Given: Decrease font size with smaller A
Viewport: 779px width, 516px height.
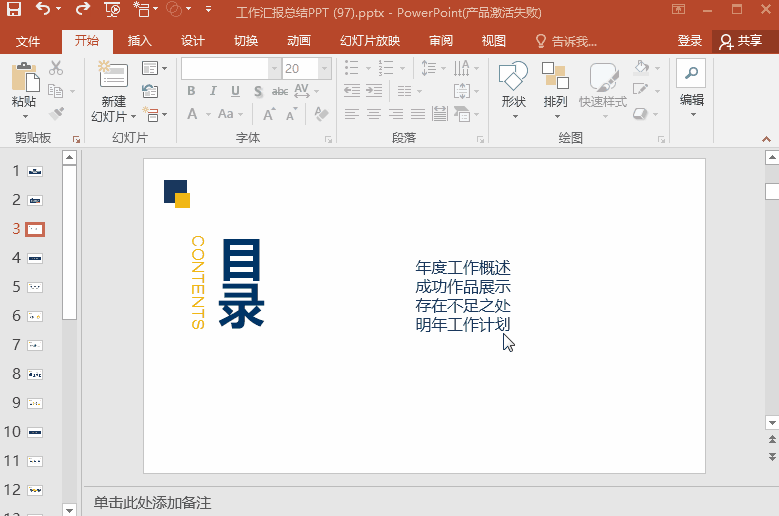Looking at the screenshot, I should click(292, 114).
